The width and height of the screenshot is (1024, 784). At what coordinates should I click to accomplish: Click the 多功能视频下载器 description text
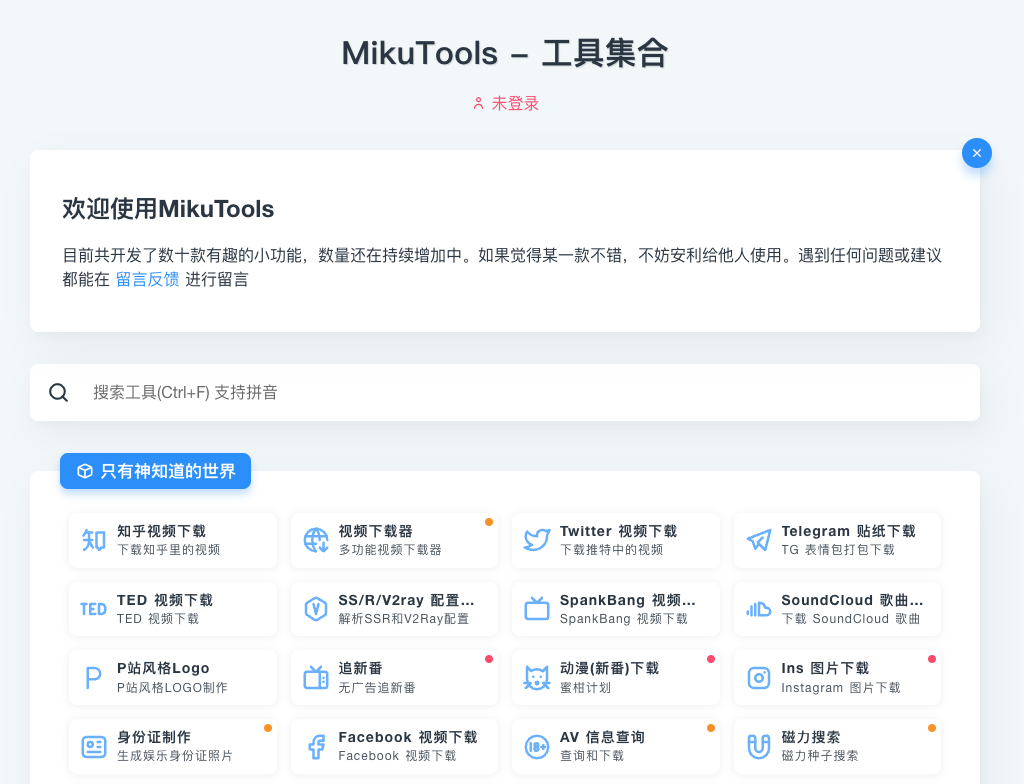pyautogui.click(x=390, y=550)
